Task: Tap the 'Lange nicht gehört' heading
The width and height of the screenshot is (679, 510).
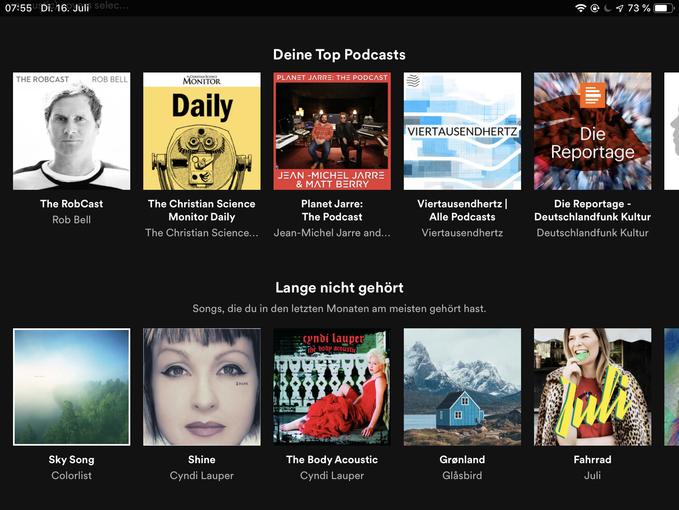Action: [340, 288]
